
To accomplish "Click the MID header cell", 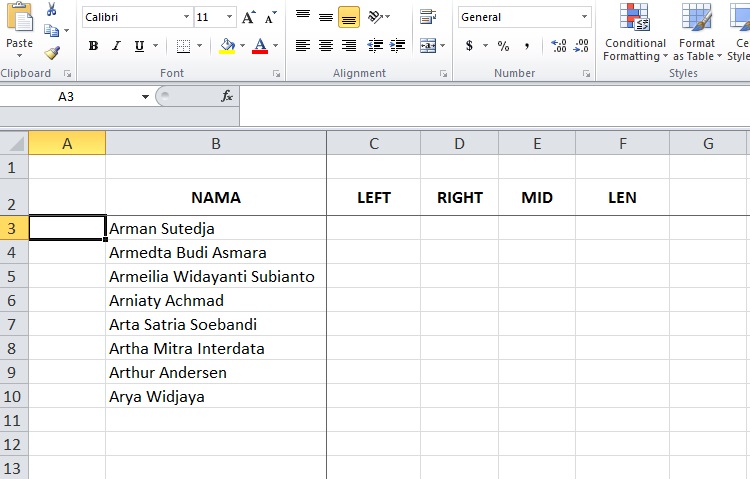I will coord(537,197).
